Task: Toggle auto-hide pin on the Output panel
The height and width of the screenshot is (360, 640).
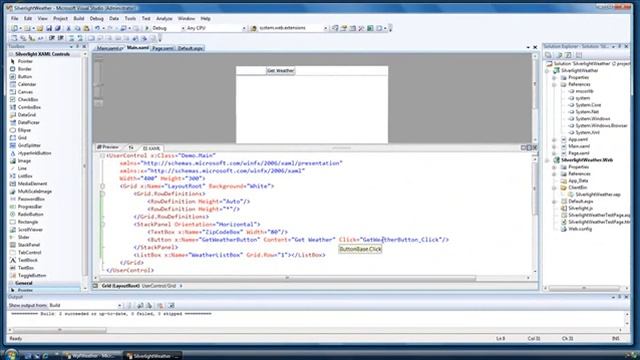Action: click(620, 297)
